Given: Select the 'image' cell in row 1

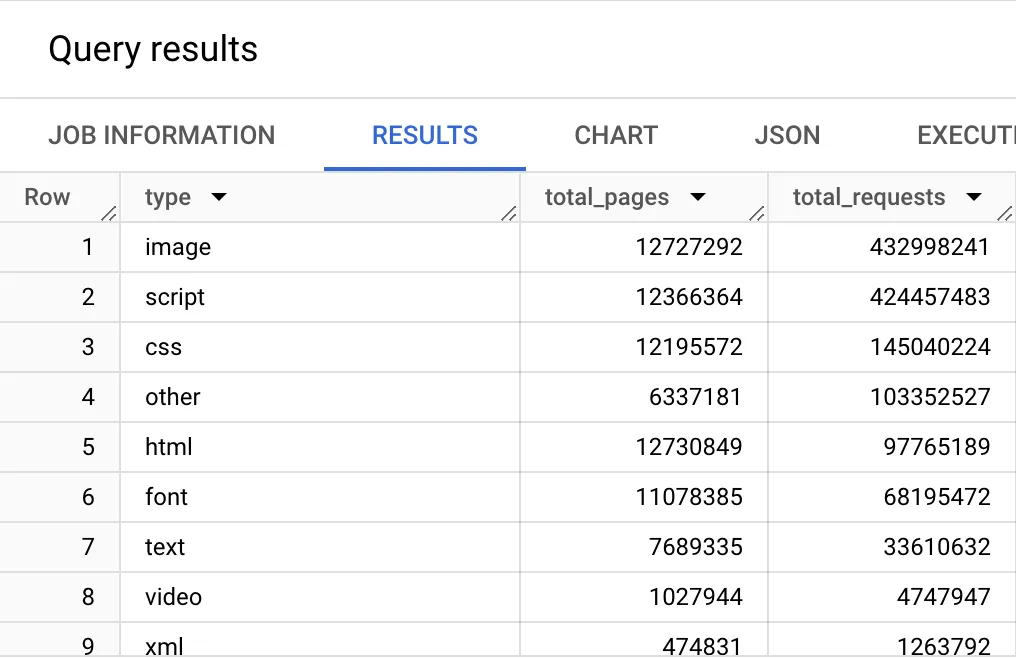Looking at the screenshot, I should point(177,247).
